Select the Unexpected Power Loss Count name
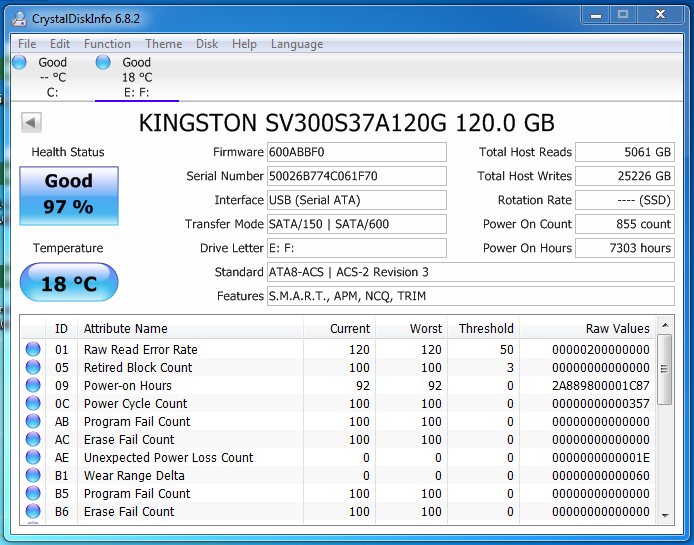This screenshot has width=694, height=545. (168, 457)
